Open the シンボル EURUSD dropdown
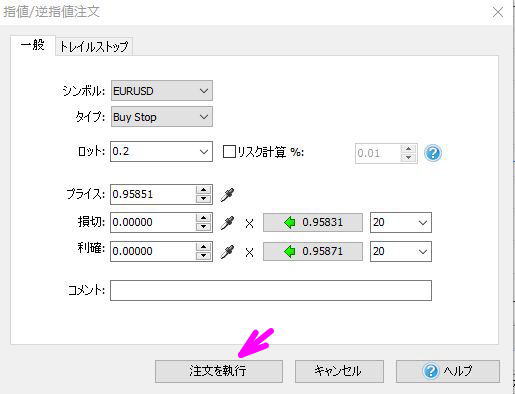The image size is (515, 394). (162, 91)
